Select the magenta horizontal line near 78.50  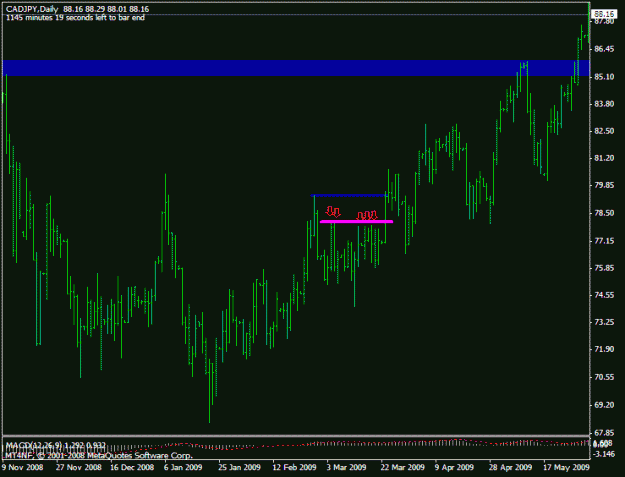(x=356, y=222)
